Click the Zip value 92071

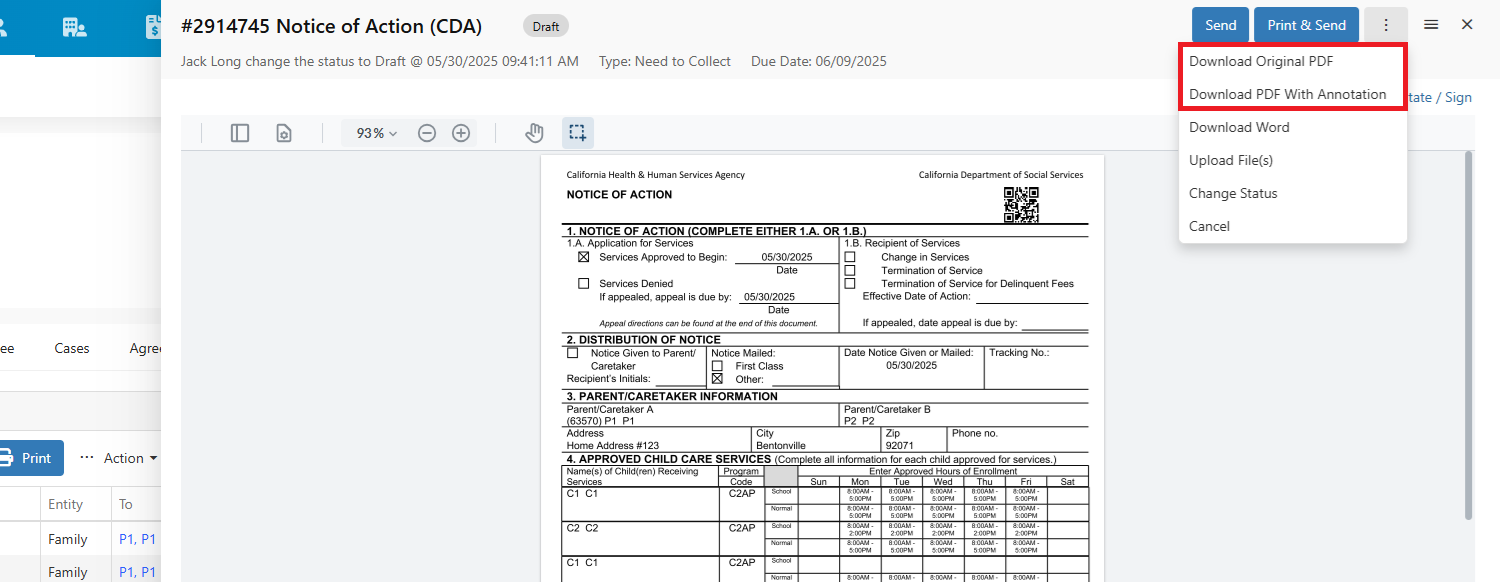[899, 446]
